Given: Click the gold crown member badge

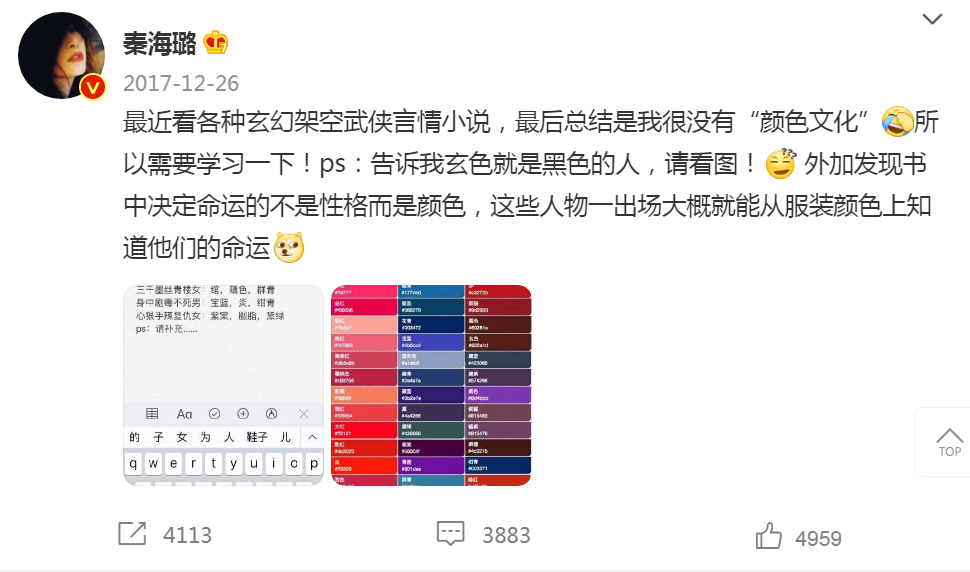Looking at the screenshot, I should point(215,43).
